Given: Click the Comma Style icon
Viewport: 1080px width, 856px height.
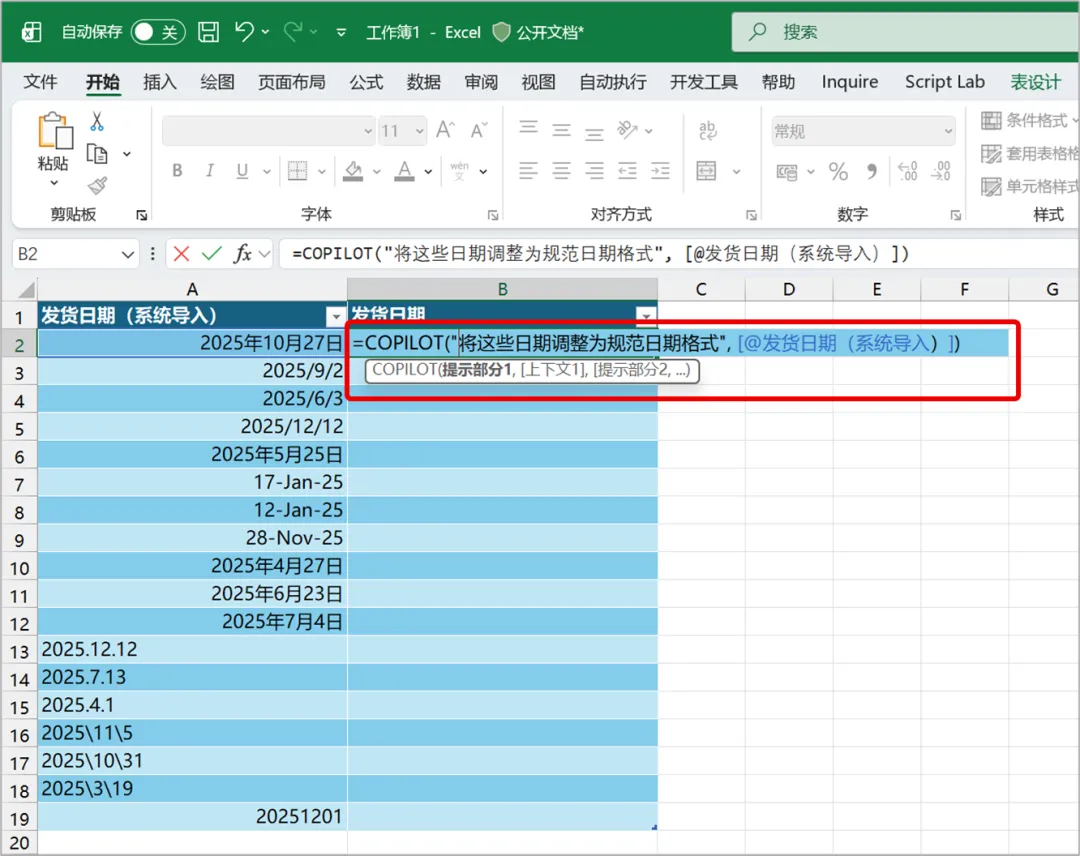Looking at the screenshot, I should coord(871,171).
